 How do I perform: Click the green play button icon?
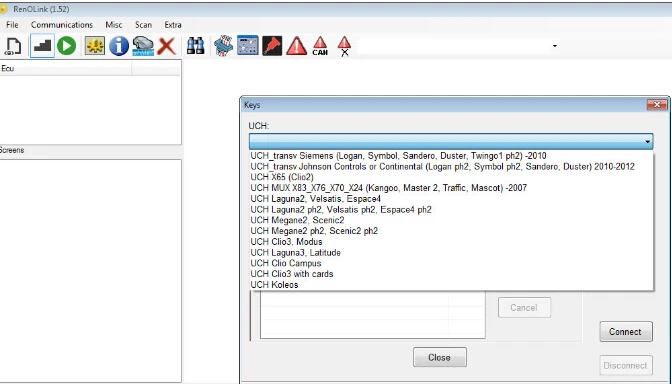67,46
